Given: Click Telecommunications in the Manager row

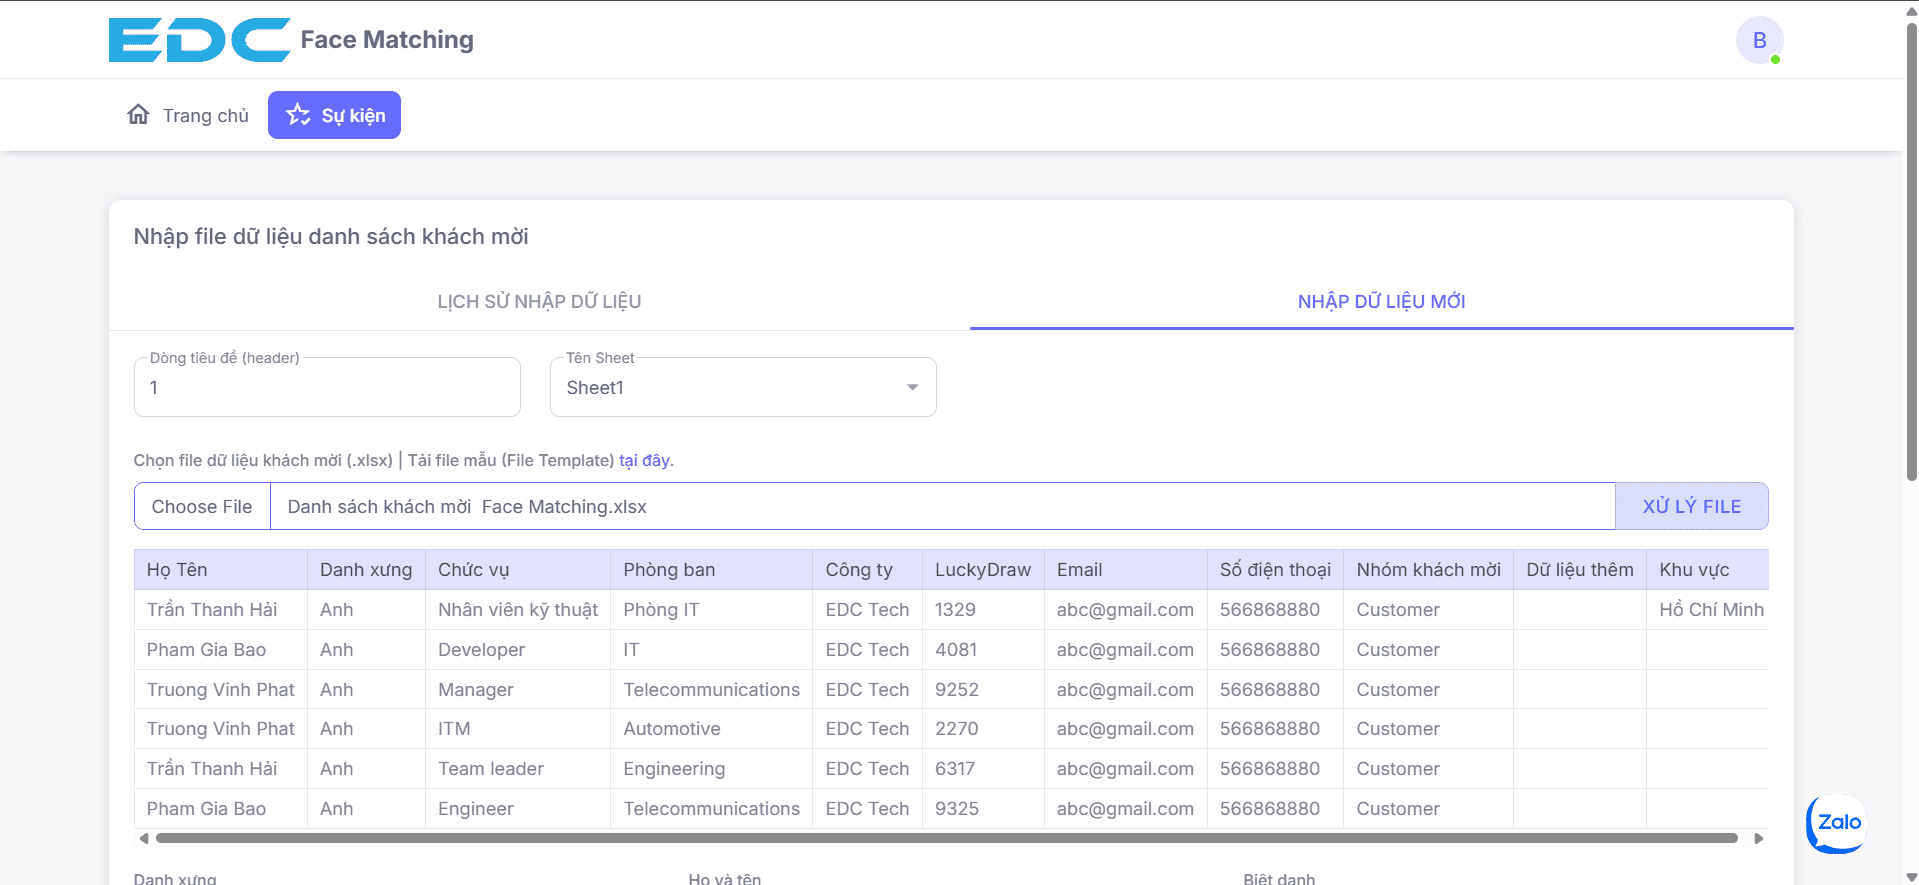Looking at the screenshot, I should point(711,690).
